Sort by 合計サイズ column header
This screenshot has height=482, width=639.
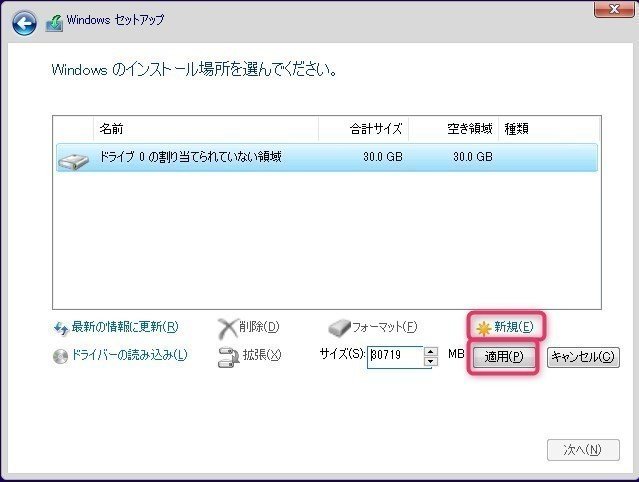[x=364, y=129]
